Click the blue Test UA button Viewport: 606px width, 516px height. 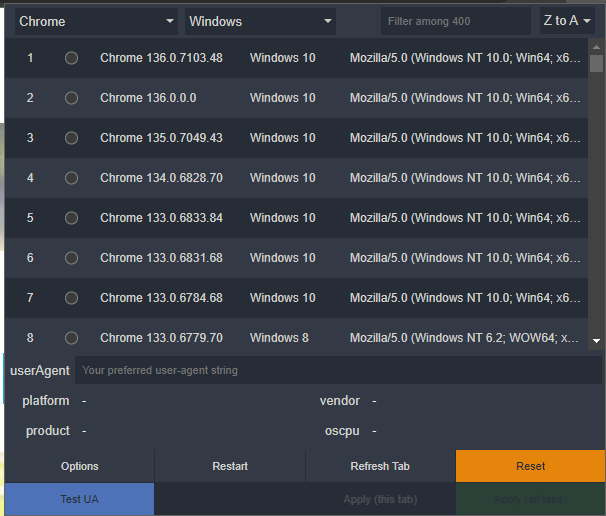click(80, 499)
